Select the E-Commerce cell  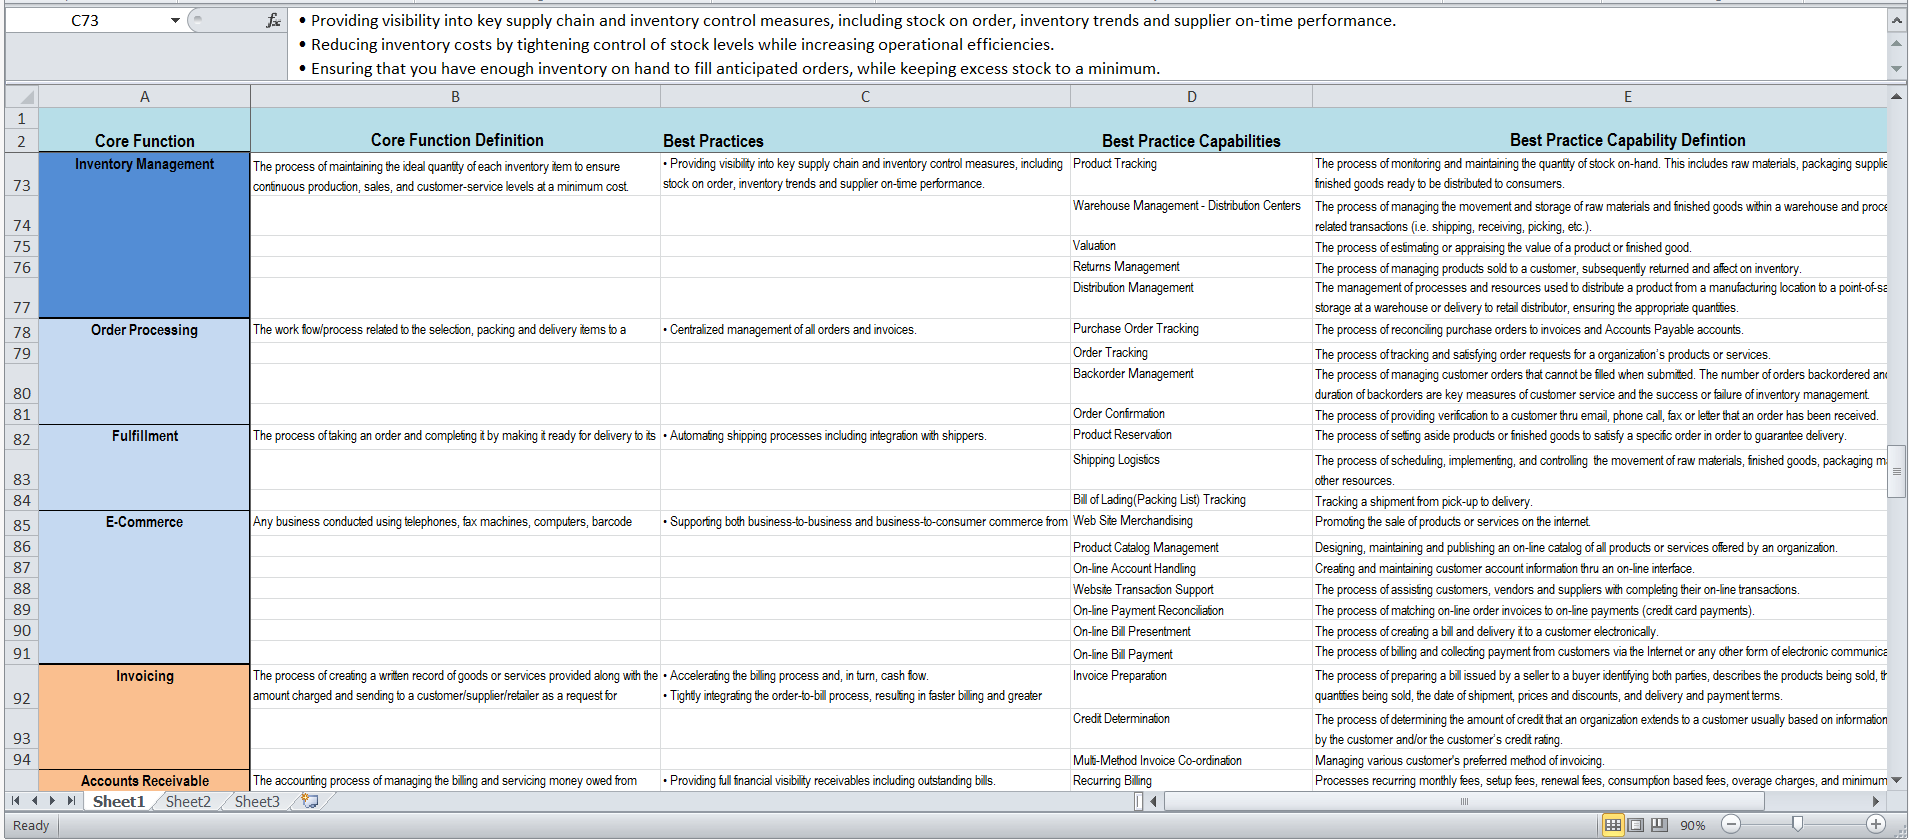145,587
